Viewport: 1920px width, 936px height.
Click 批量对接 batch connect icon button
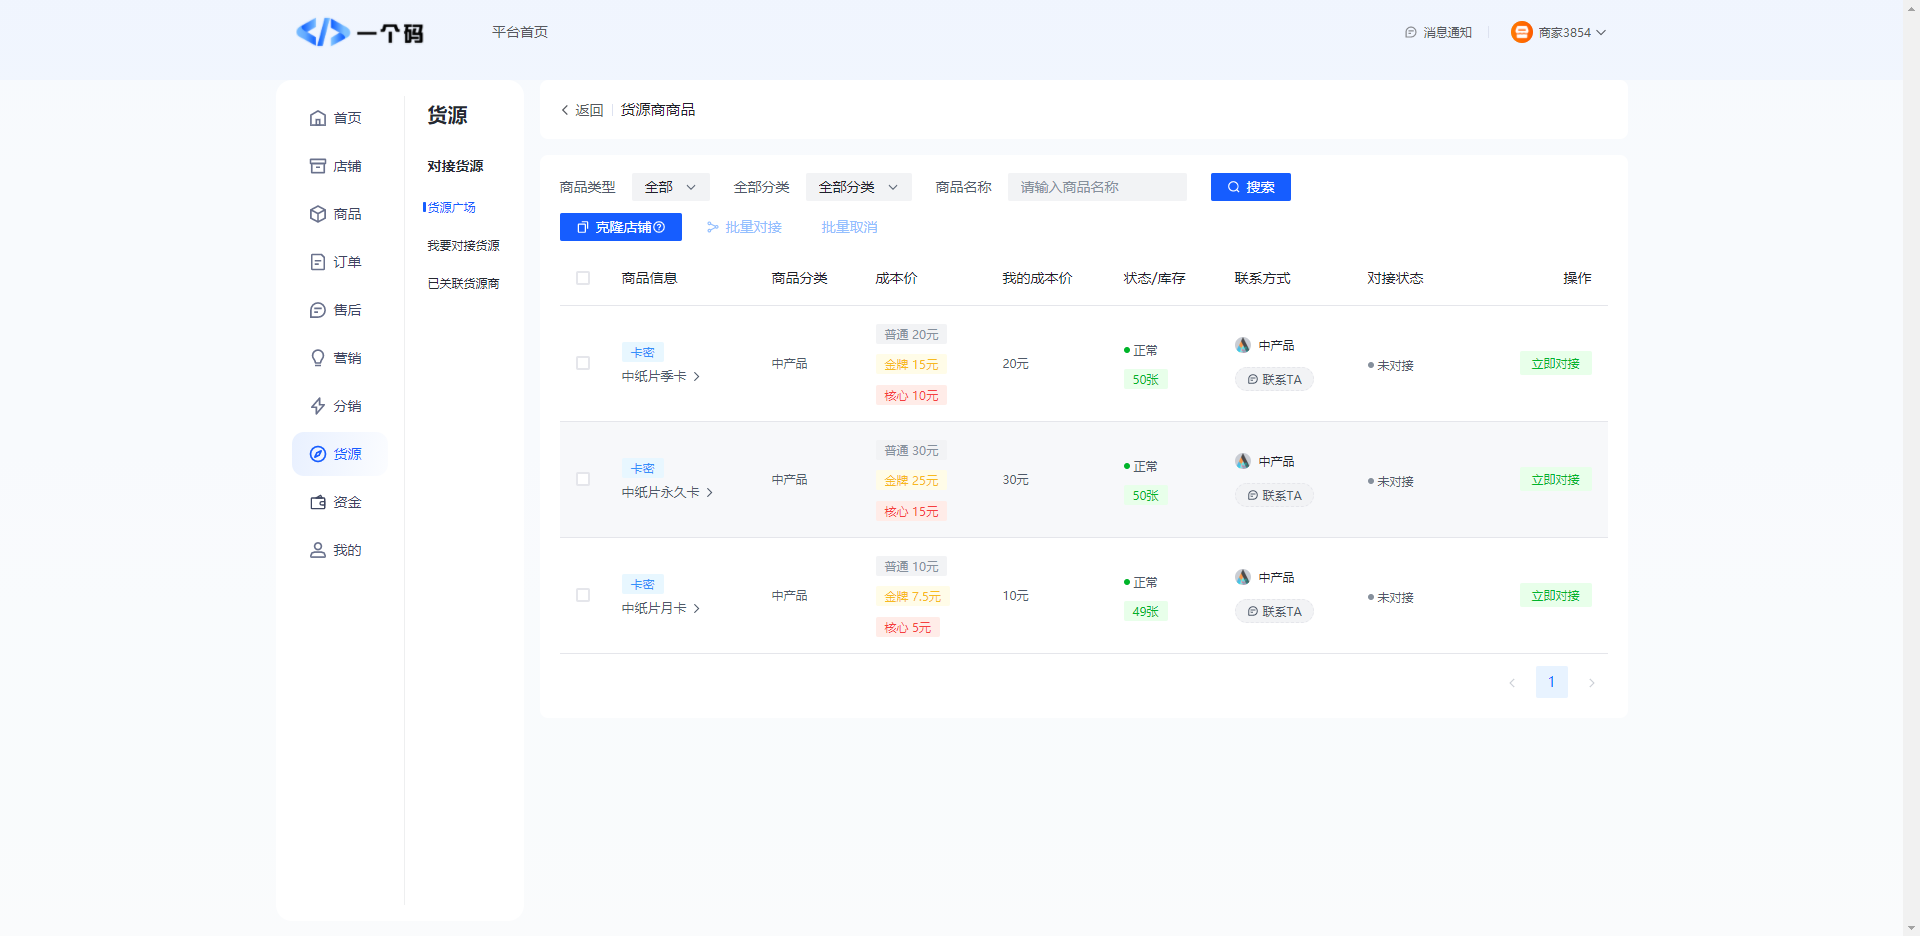(x=743, y=228)
